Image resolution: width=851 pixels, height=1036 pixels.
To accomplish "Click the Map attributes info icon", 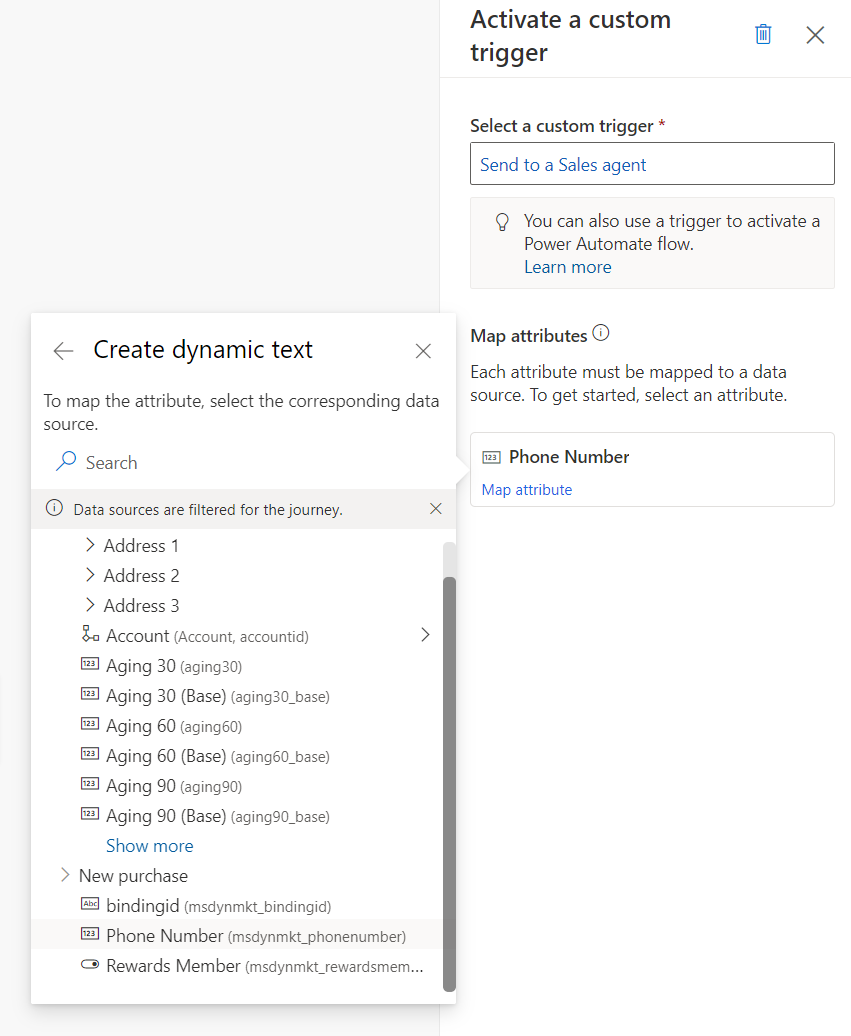I will [x=601, y=334].
